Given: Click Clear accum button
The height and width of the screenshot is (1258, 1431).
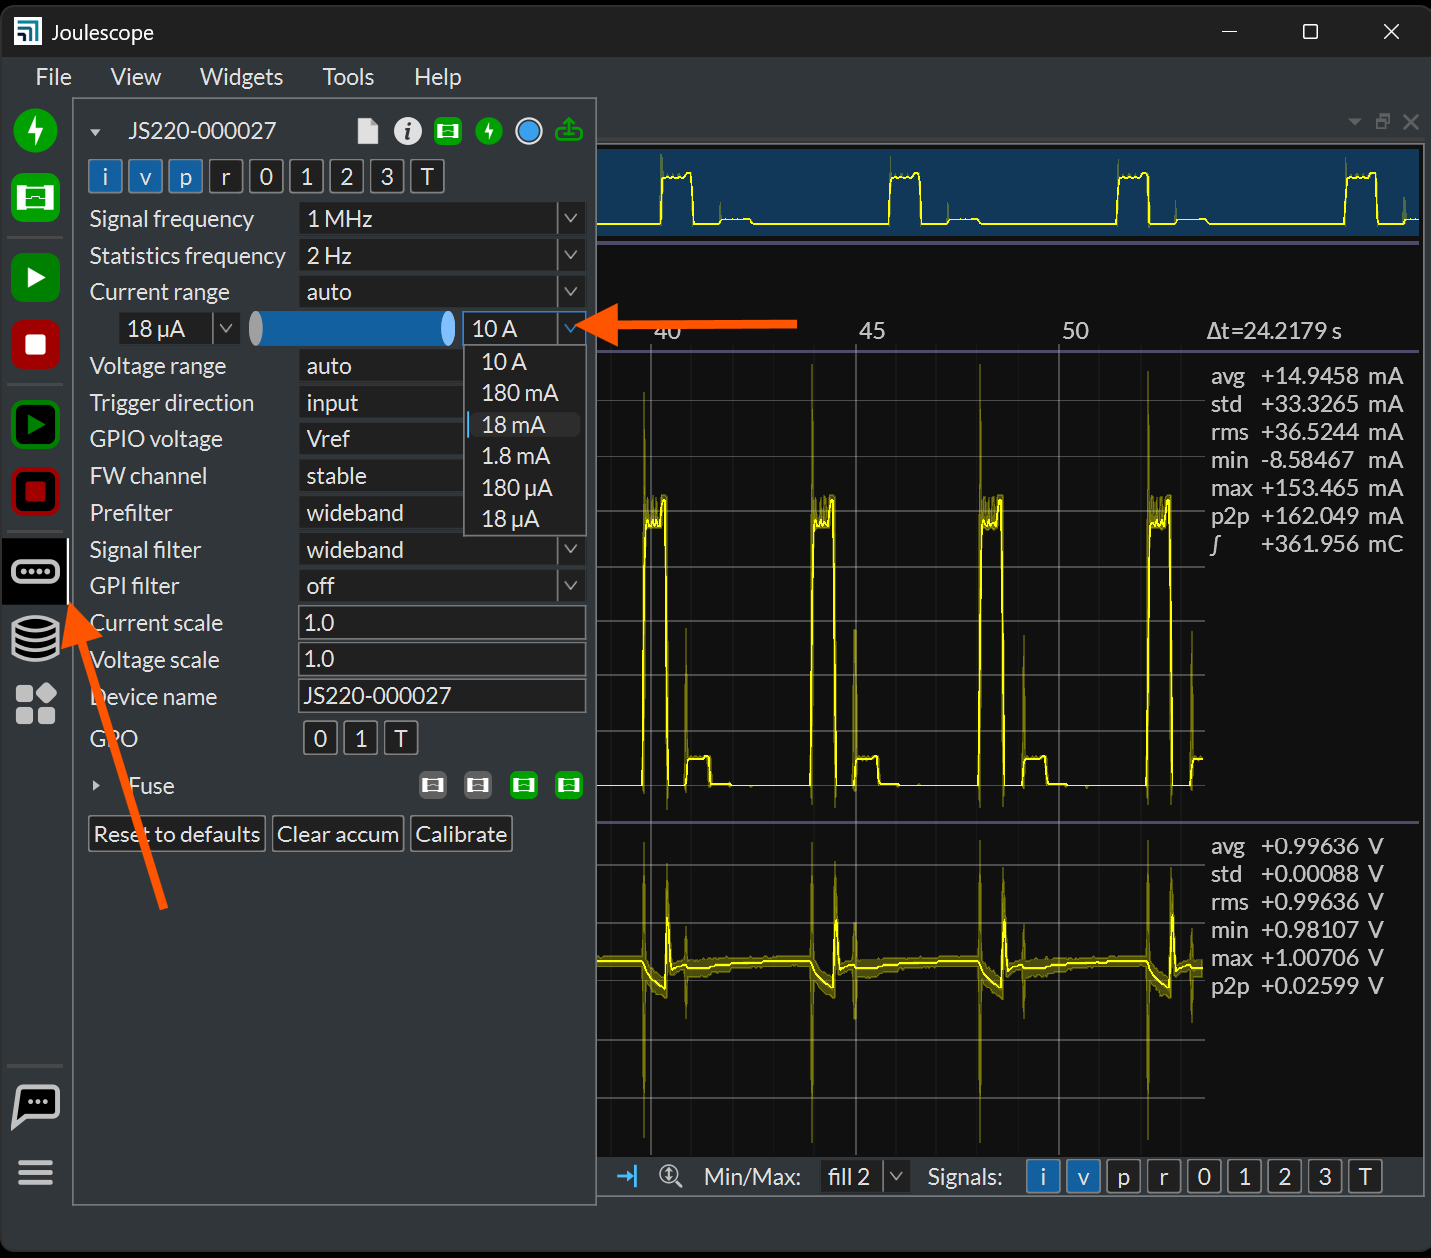Looking at the screenshot, I should coord(338,834).
